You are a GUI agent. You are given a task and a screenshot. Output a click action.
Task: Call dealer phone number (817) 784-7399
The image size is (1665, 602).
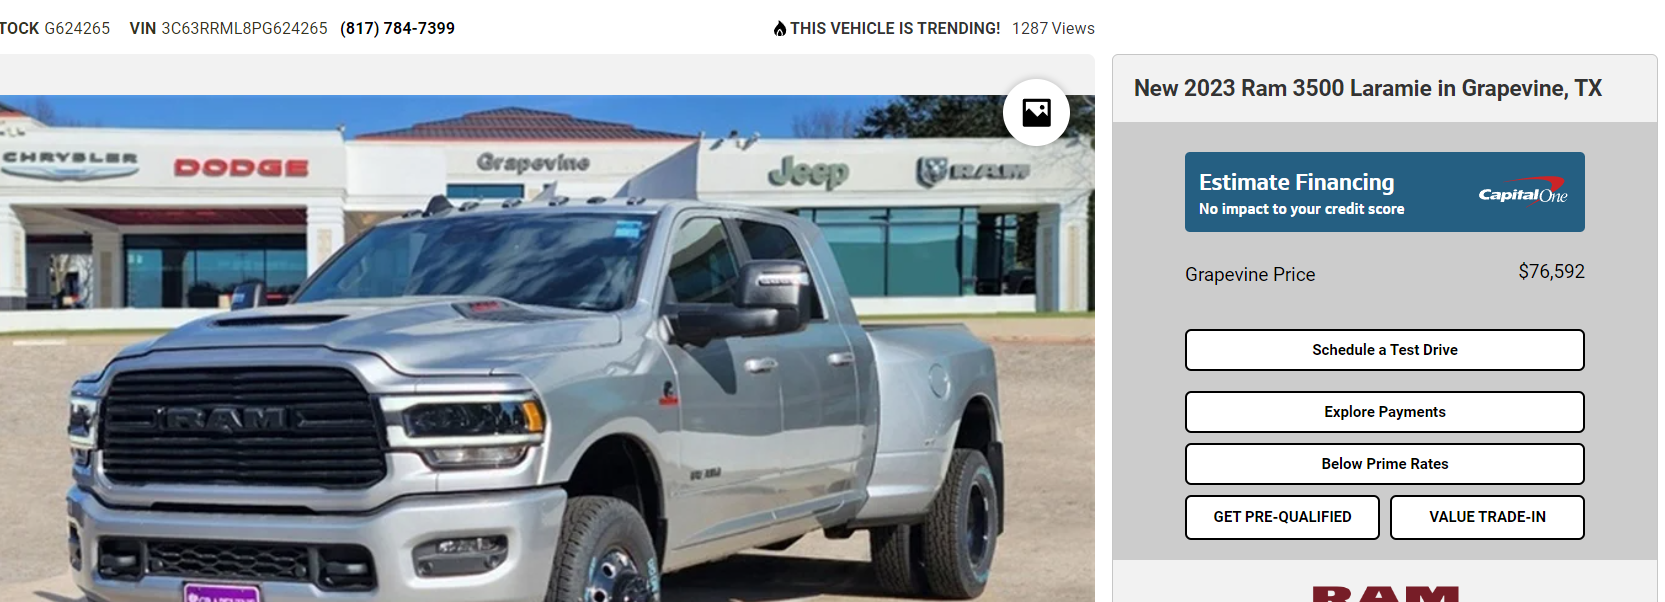tap(397, 29)
